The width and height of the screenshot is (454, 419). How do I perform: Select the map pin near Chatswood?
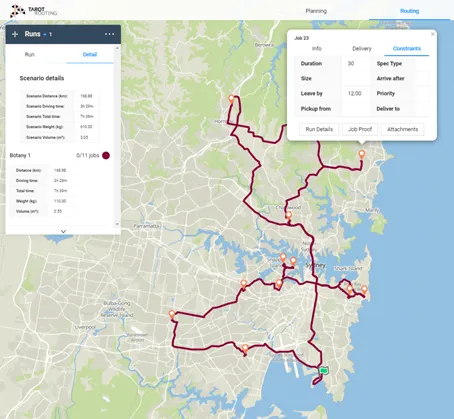coord(289,216)
